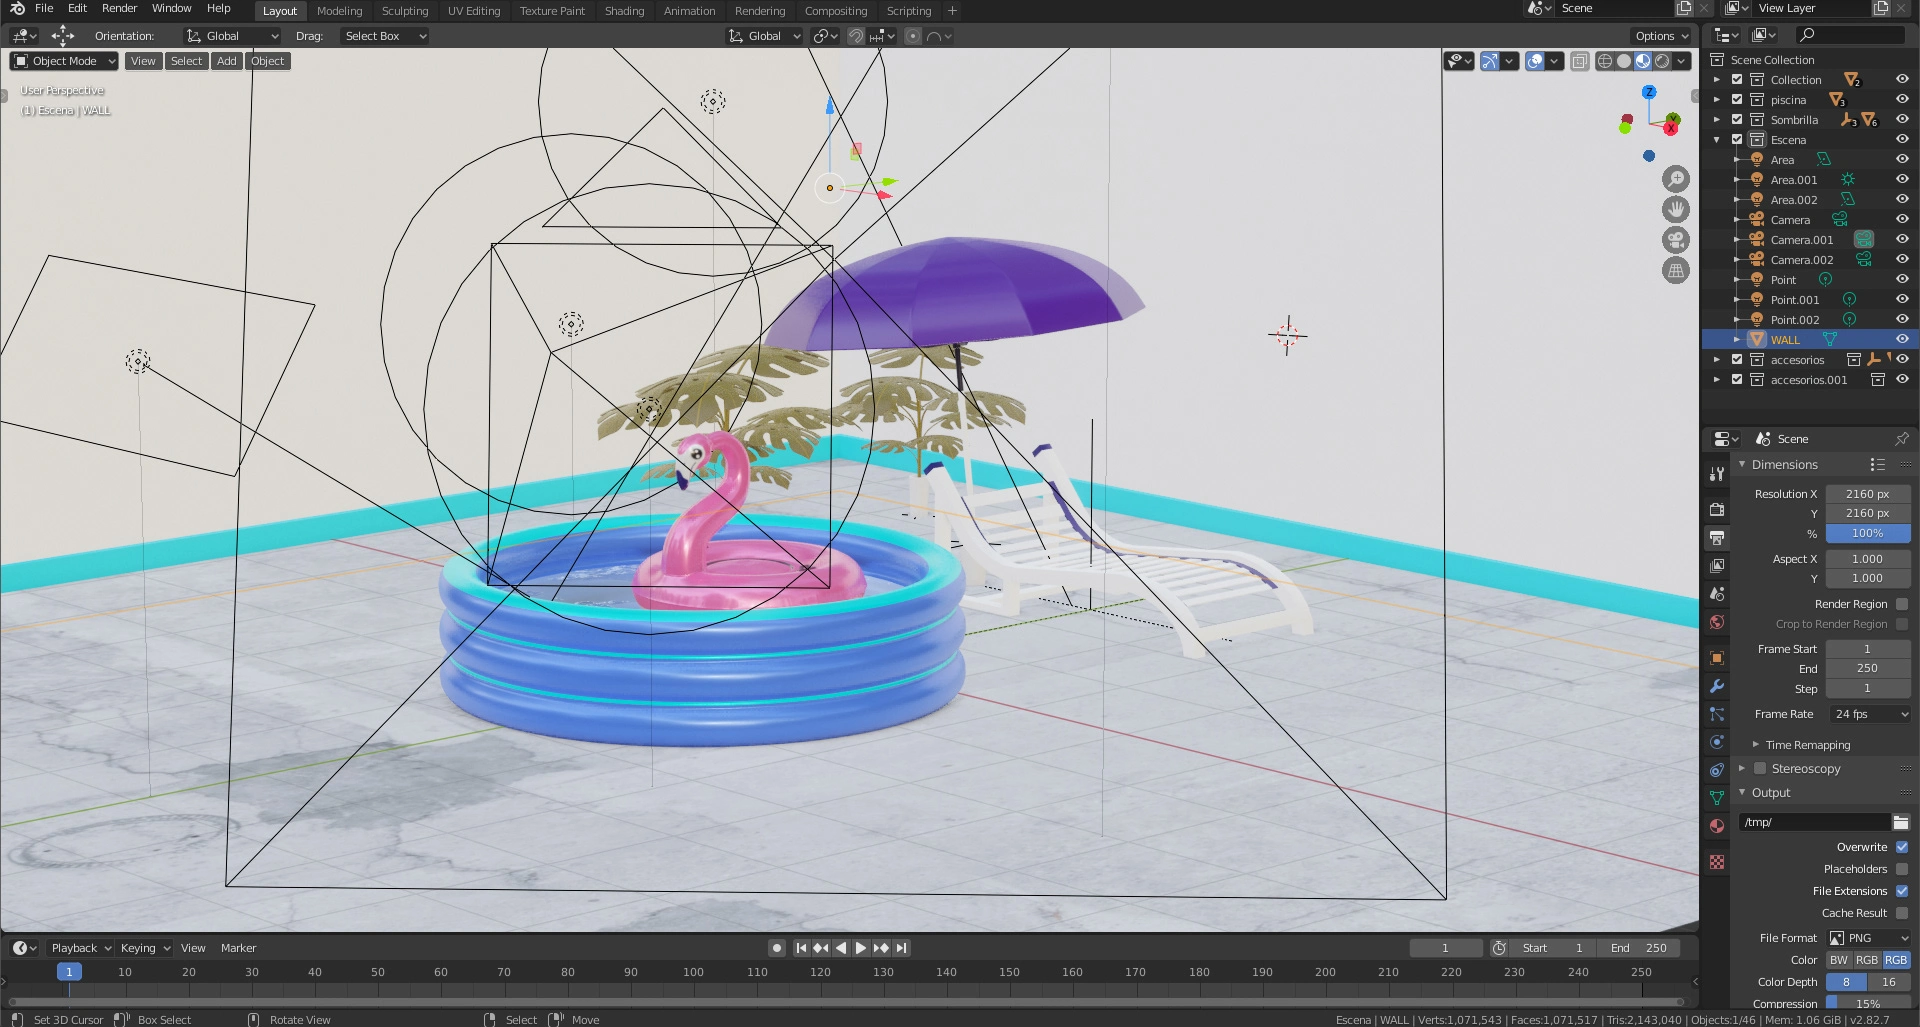Open the Options dropdown in header
This screenshot has width=1920, height=1027.
point(1661,36)
